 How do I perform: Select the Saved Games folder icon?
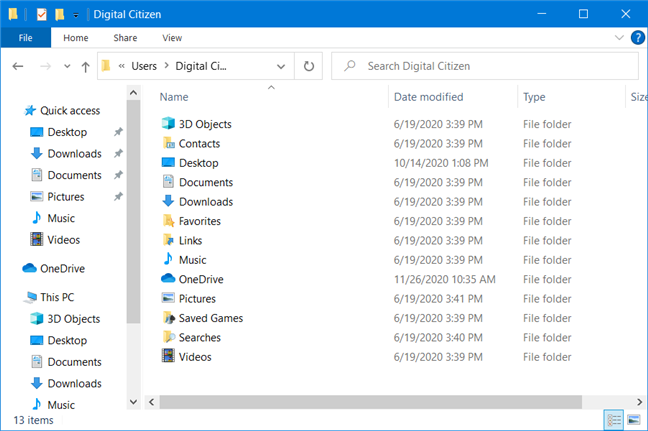pos(168,318)
